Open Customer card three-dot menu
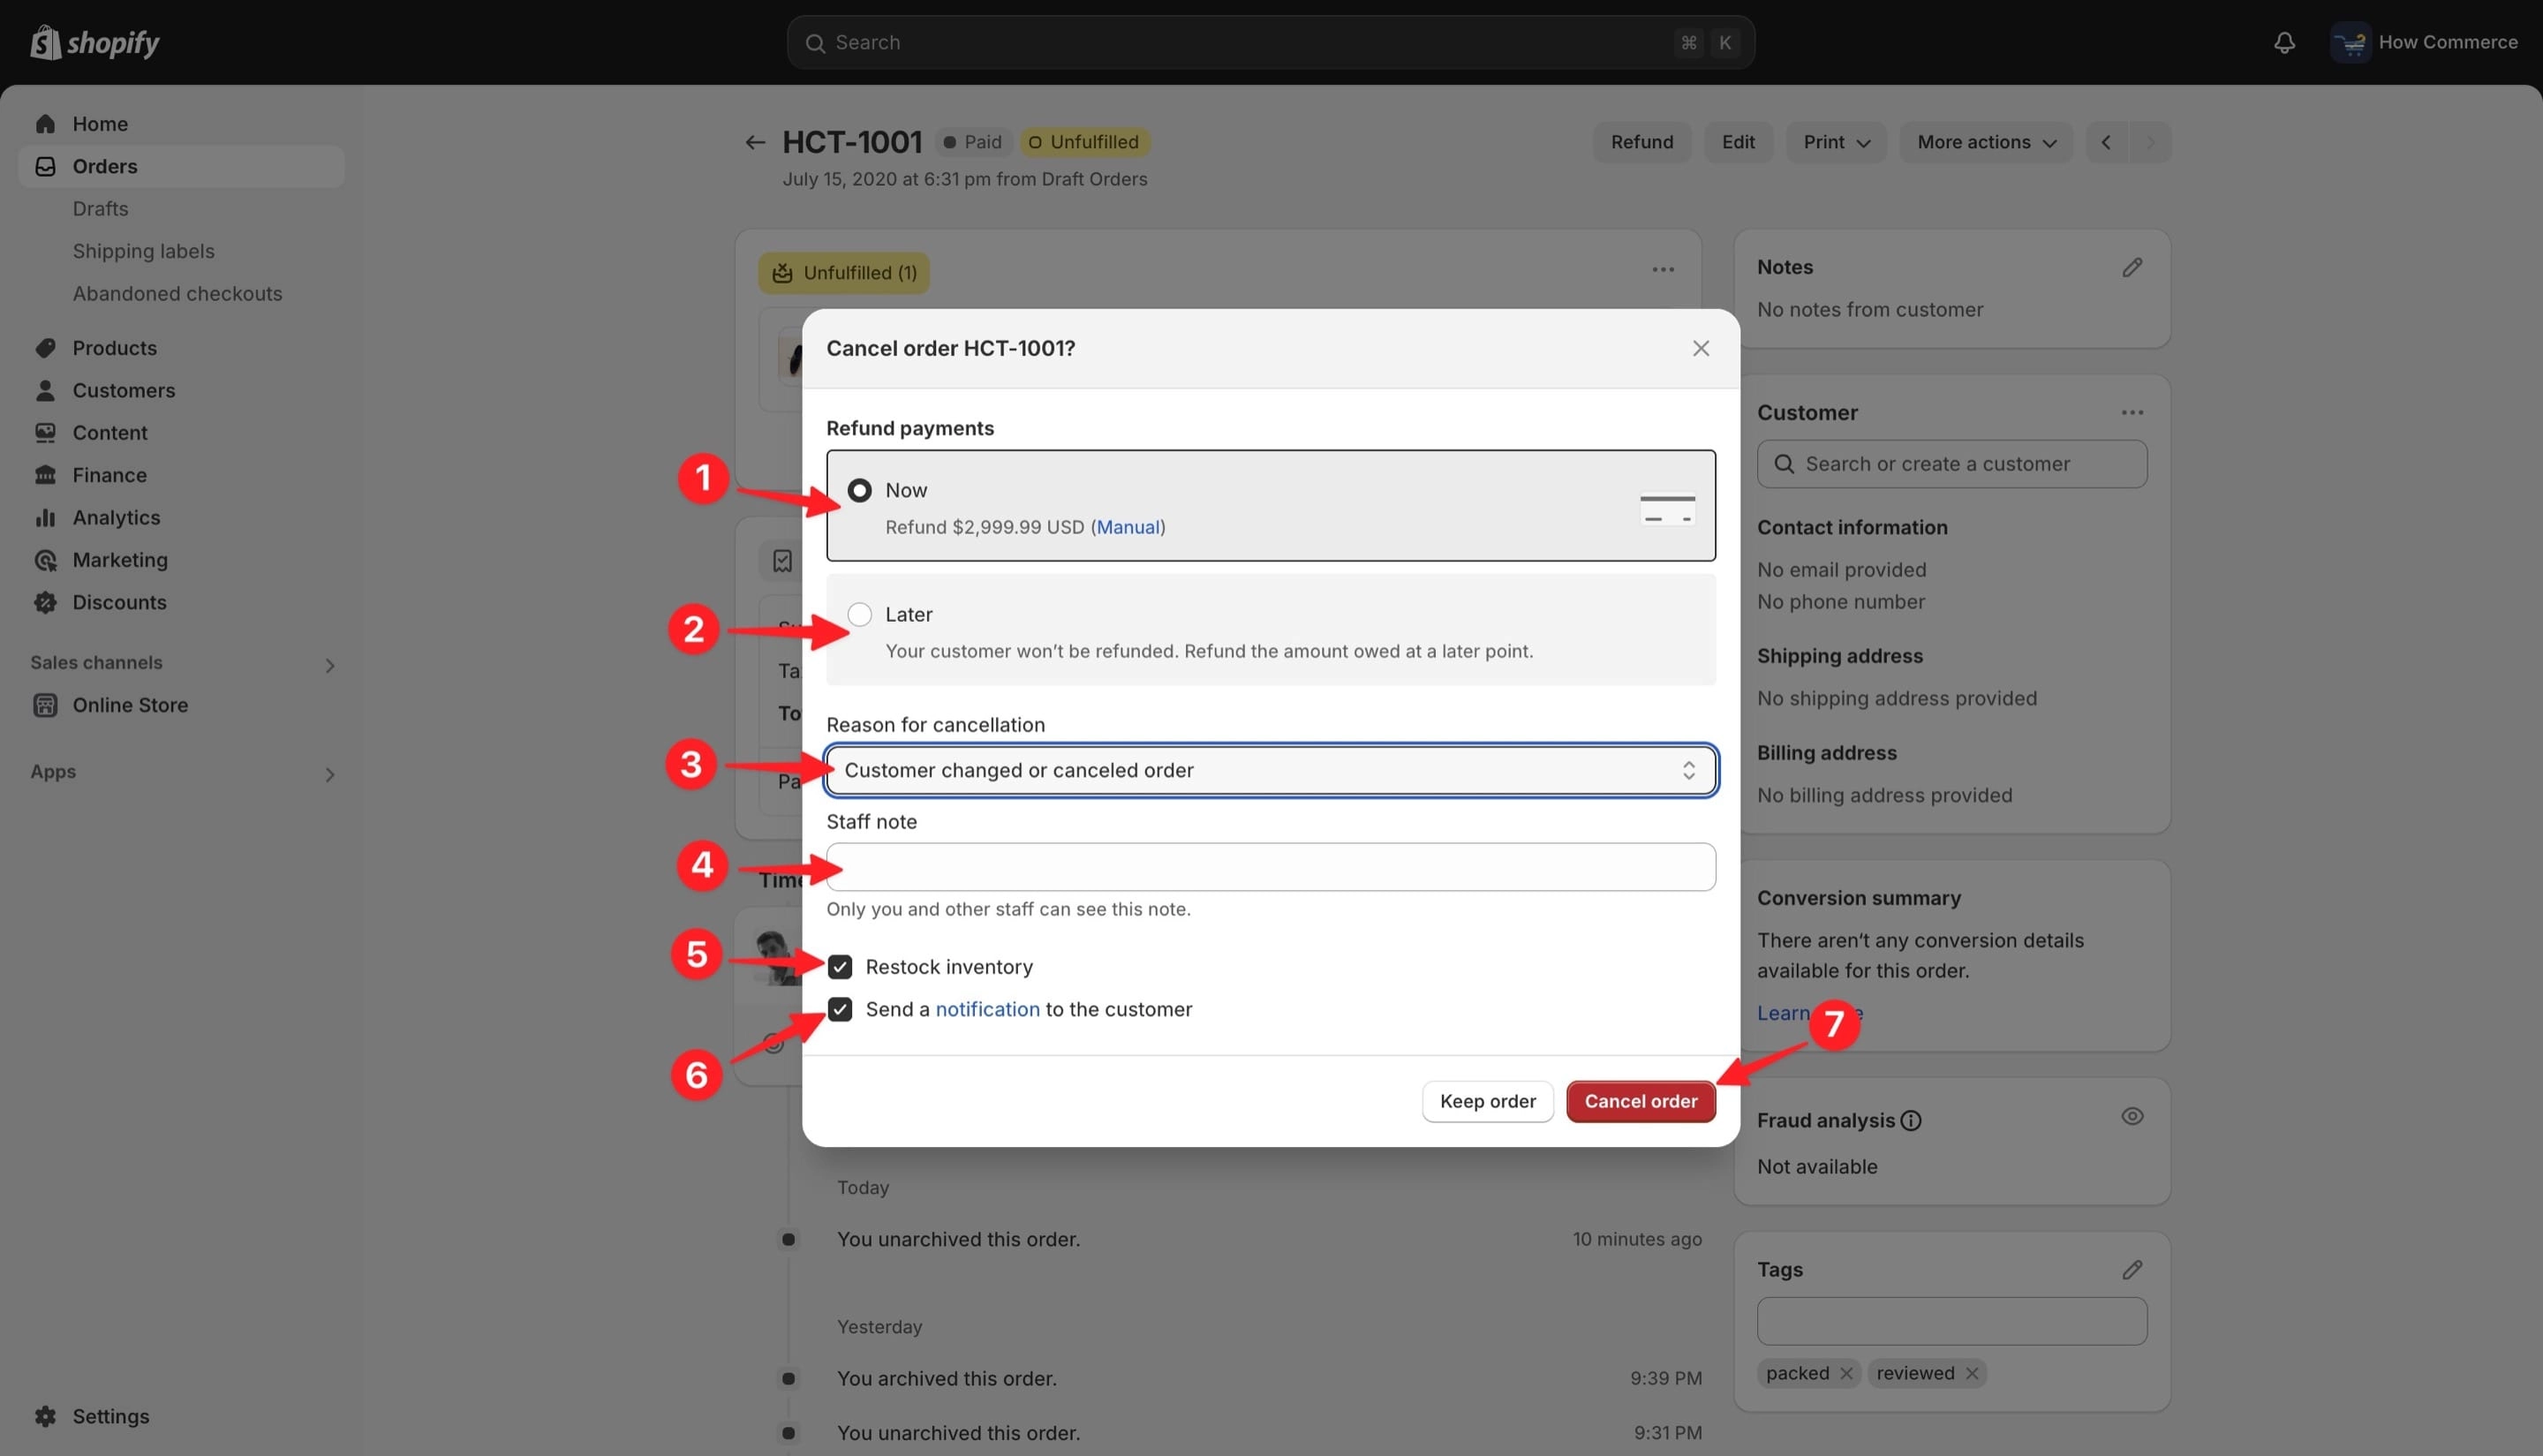 [2132, 412]
